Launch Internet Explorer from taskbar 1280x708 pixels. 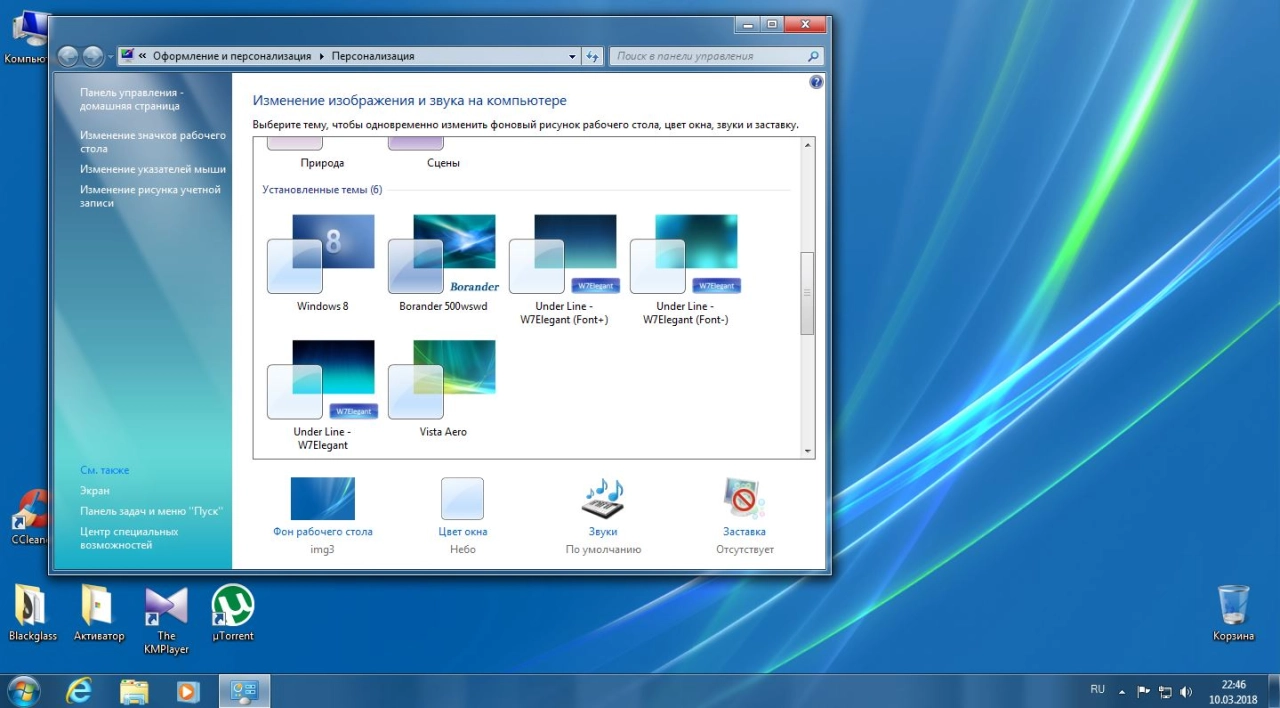(x=79, y=691)
